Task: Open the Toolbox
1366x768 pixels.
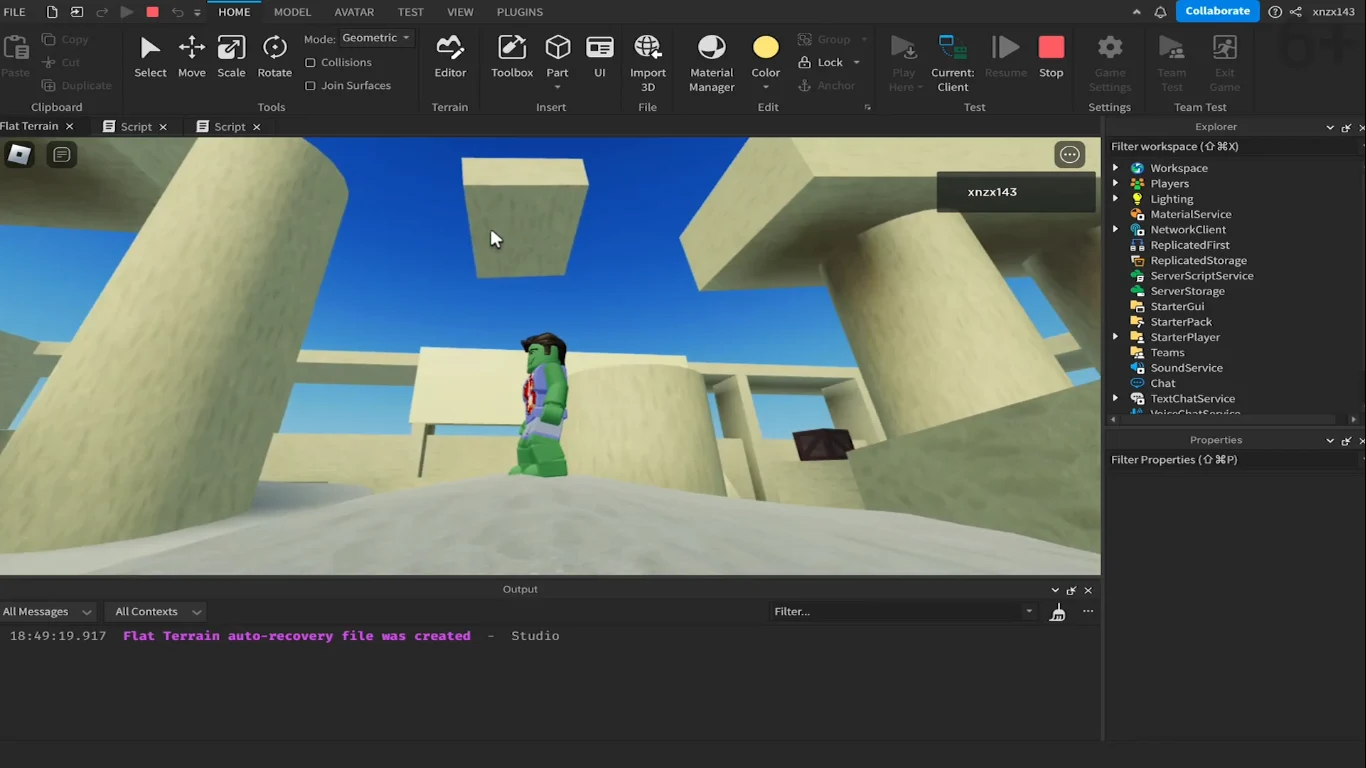Action: (512, 57)
